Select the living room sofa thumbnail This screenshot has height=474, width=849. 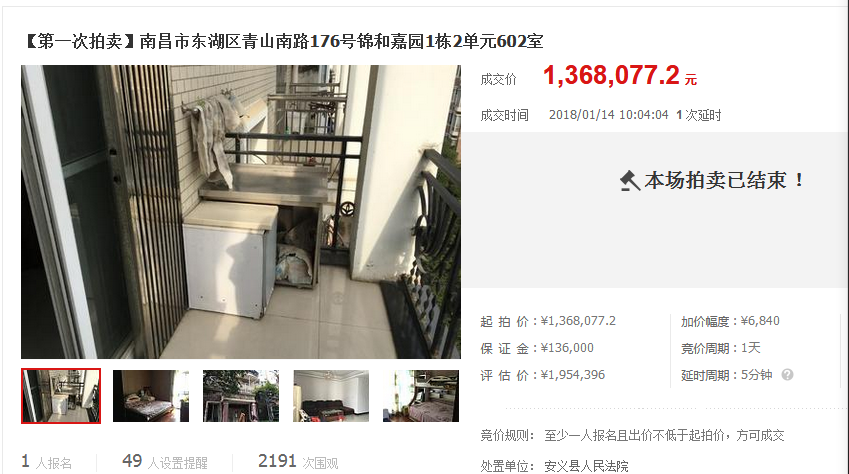331,396
